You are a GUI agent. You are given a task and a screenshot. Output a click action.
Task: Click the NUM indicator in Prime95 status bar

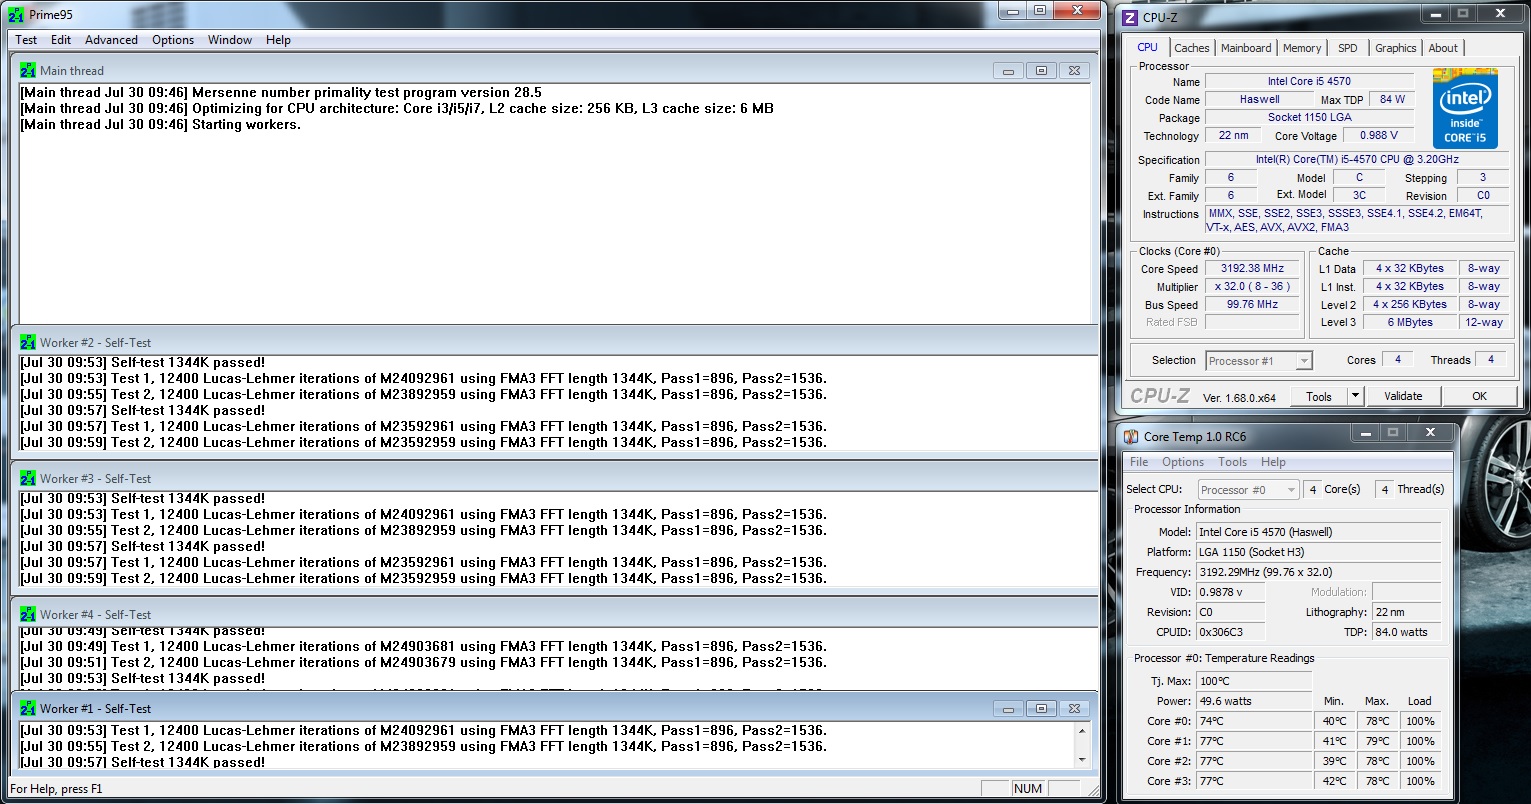(1028, 789)
